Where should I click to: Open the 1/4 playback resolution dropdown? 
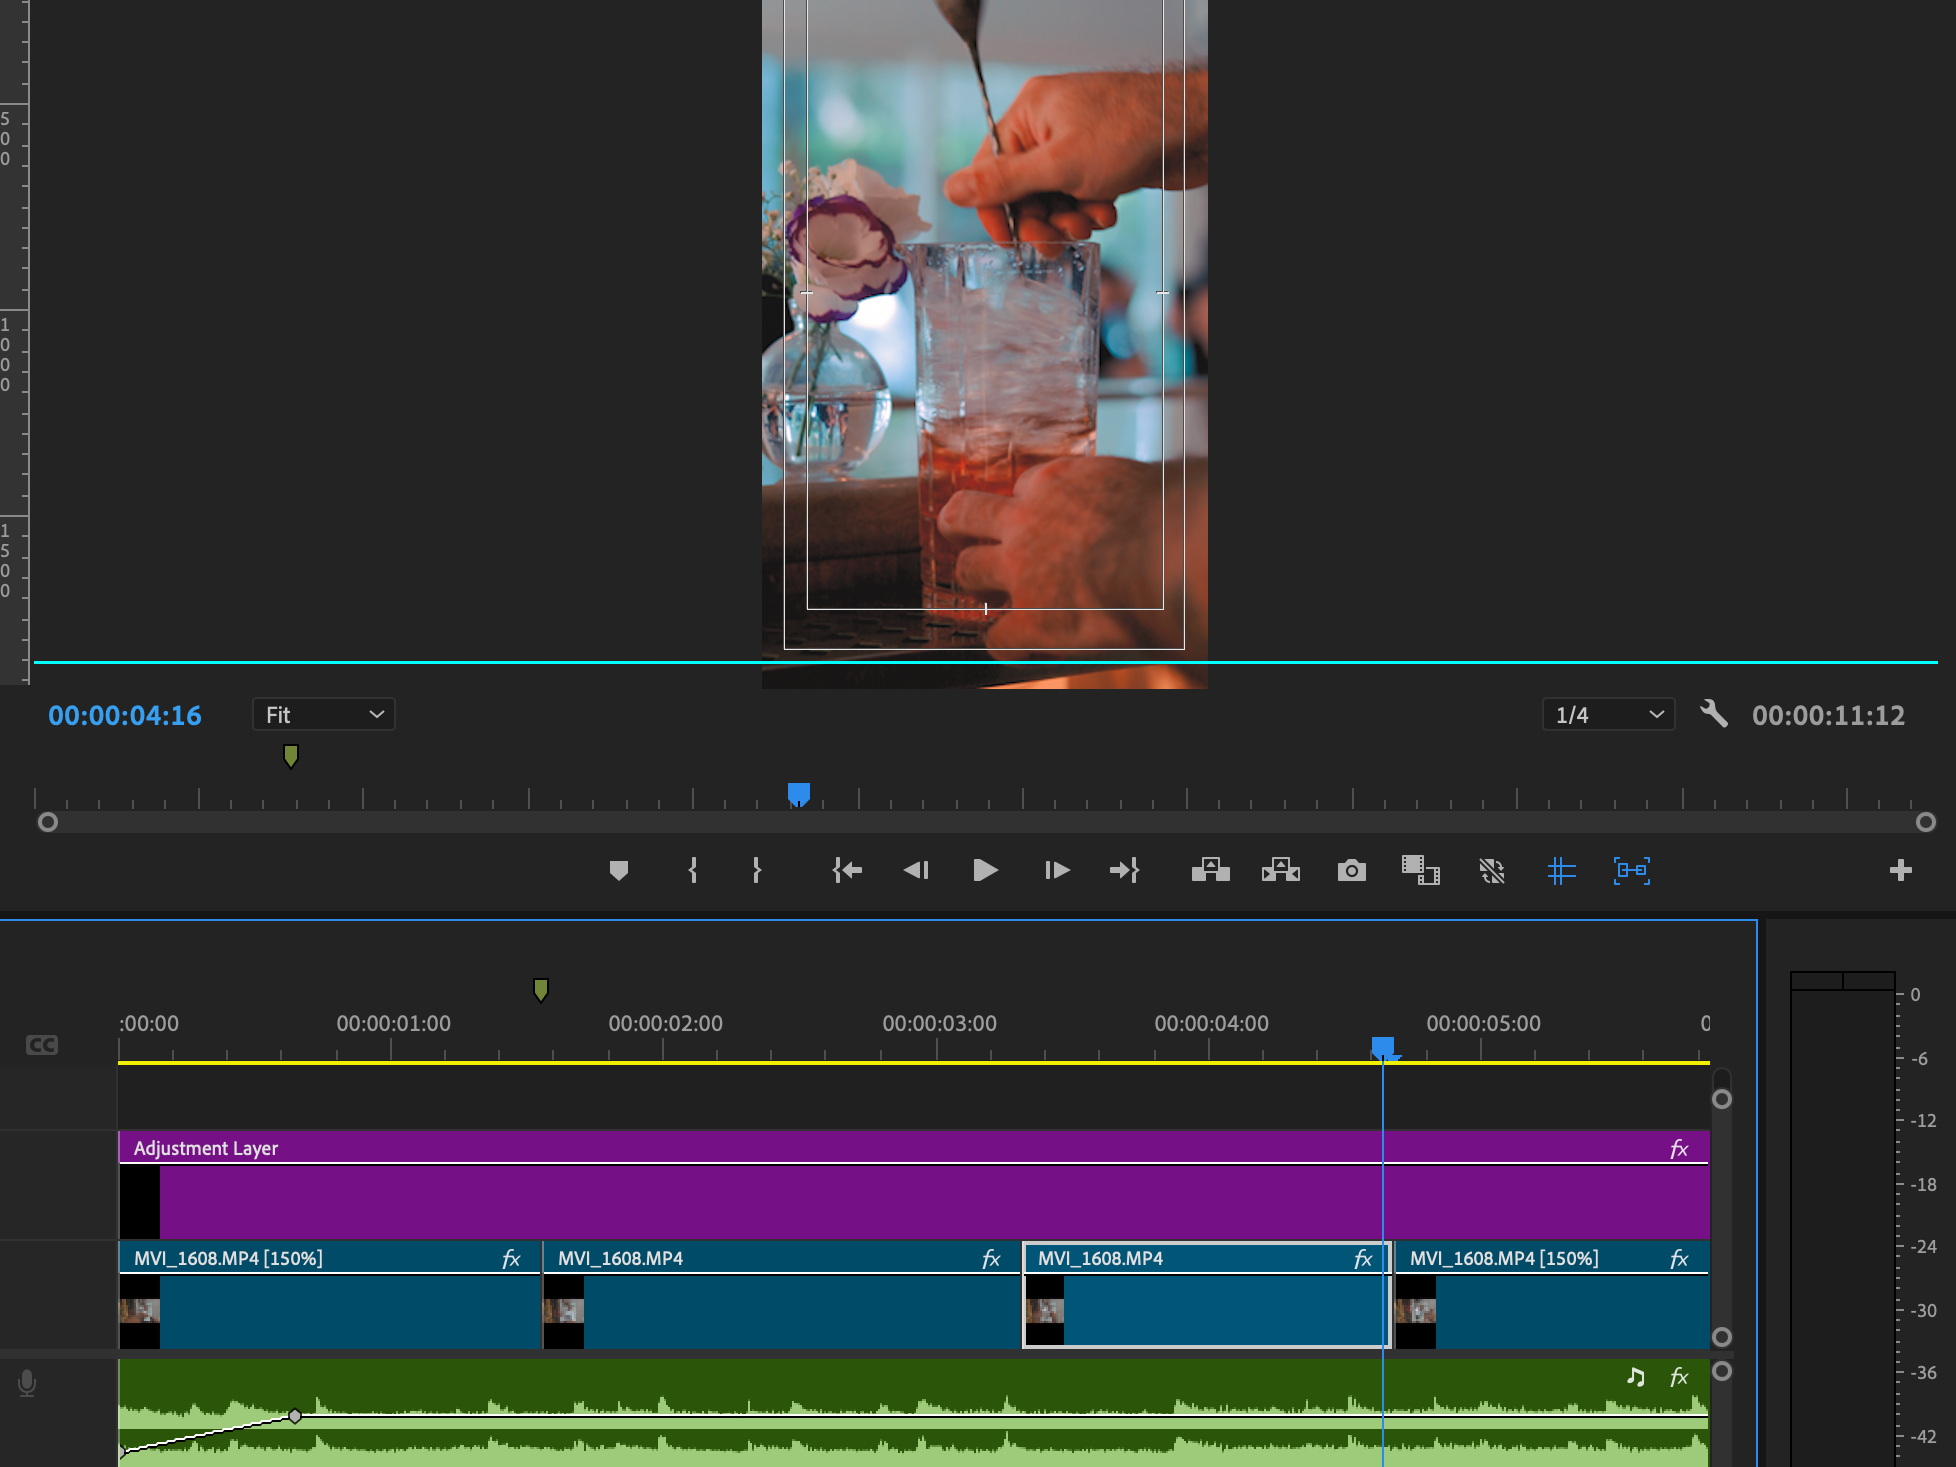click(1609, 715)
